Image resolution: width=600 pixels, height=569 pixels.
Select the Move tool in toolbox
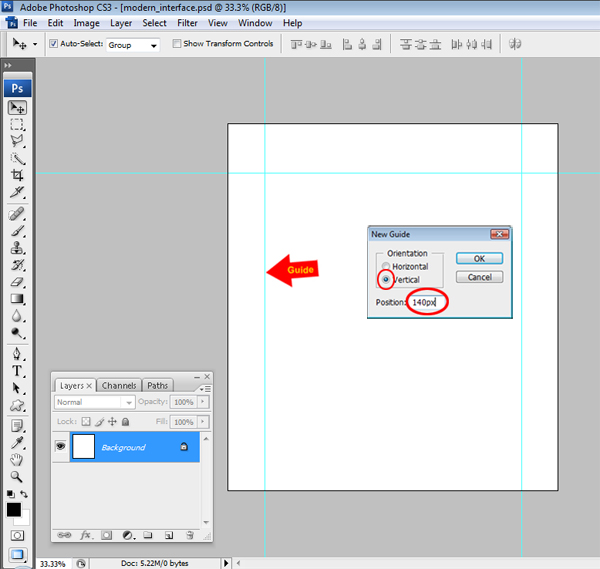(x=17, y=108)
